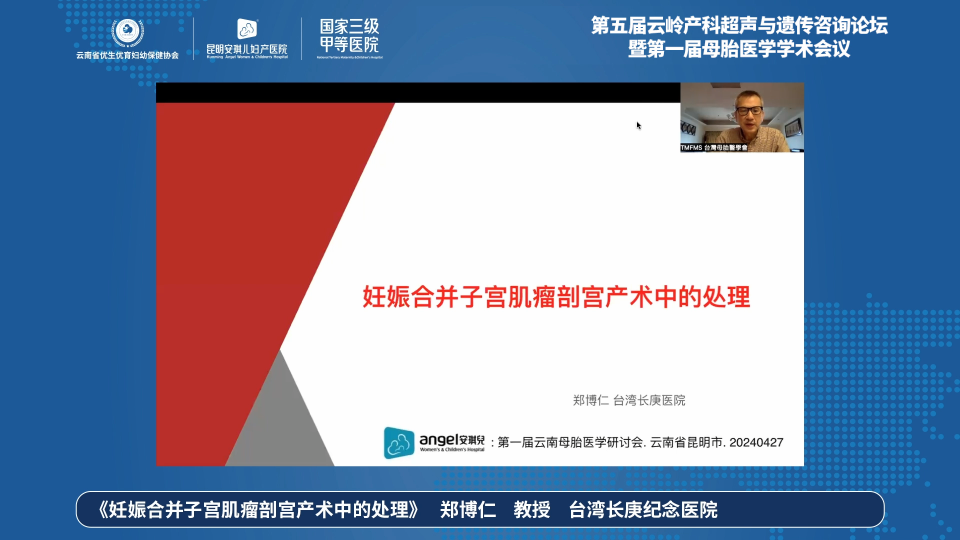Click the red slide title 妊娠合并子宫肌瘤剖宫产术中的处理
960x540 pixels.
pos(555,297)
